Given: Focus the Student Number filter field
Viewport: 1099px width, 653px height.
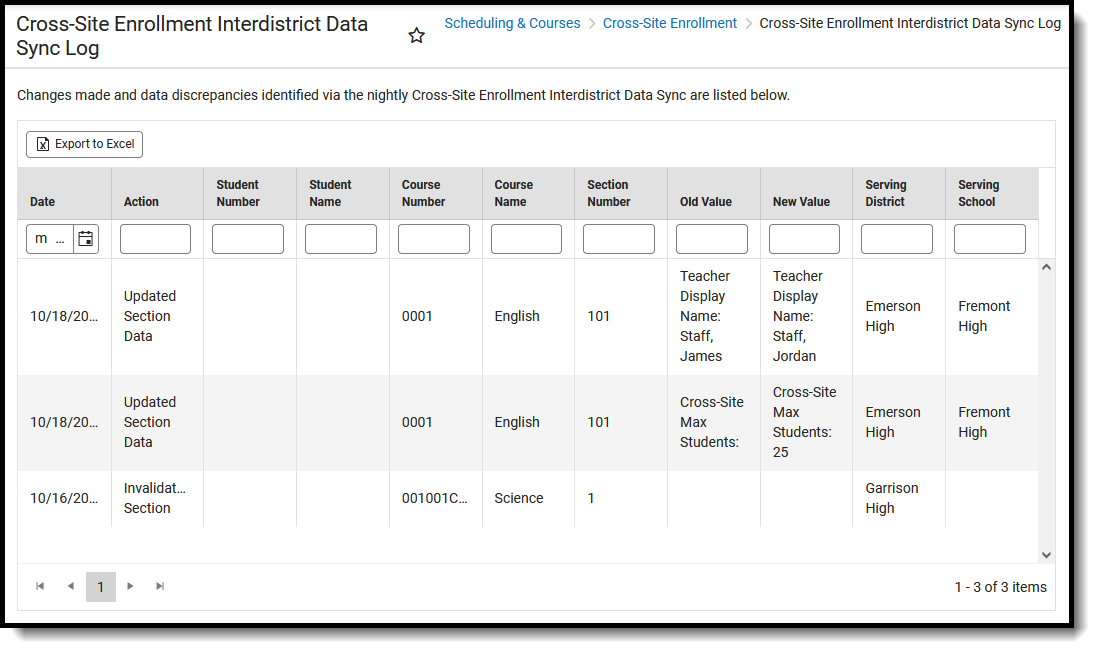Looking at the screenshot, I should [247, 239].
